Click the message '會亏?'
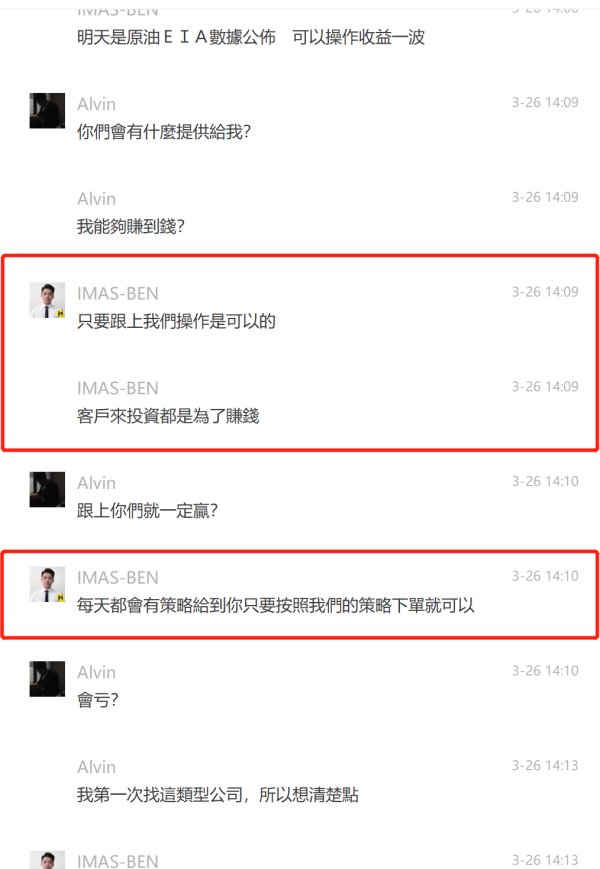This screenshot has height=869, width=600. point(98,700)
